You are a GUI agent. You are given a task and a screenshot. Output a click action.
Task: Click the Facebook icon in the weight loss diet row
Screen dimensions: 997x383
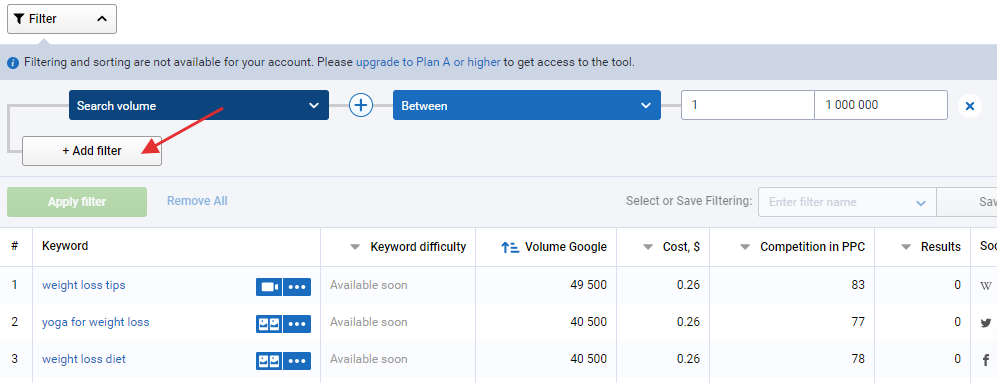(x=986, y=360)
